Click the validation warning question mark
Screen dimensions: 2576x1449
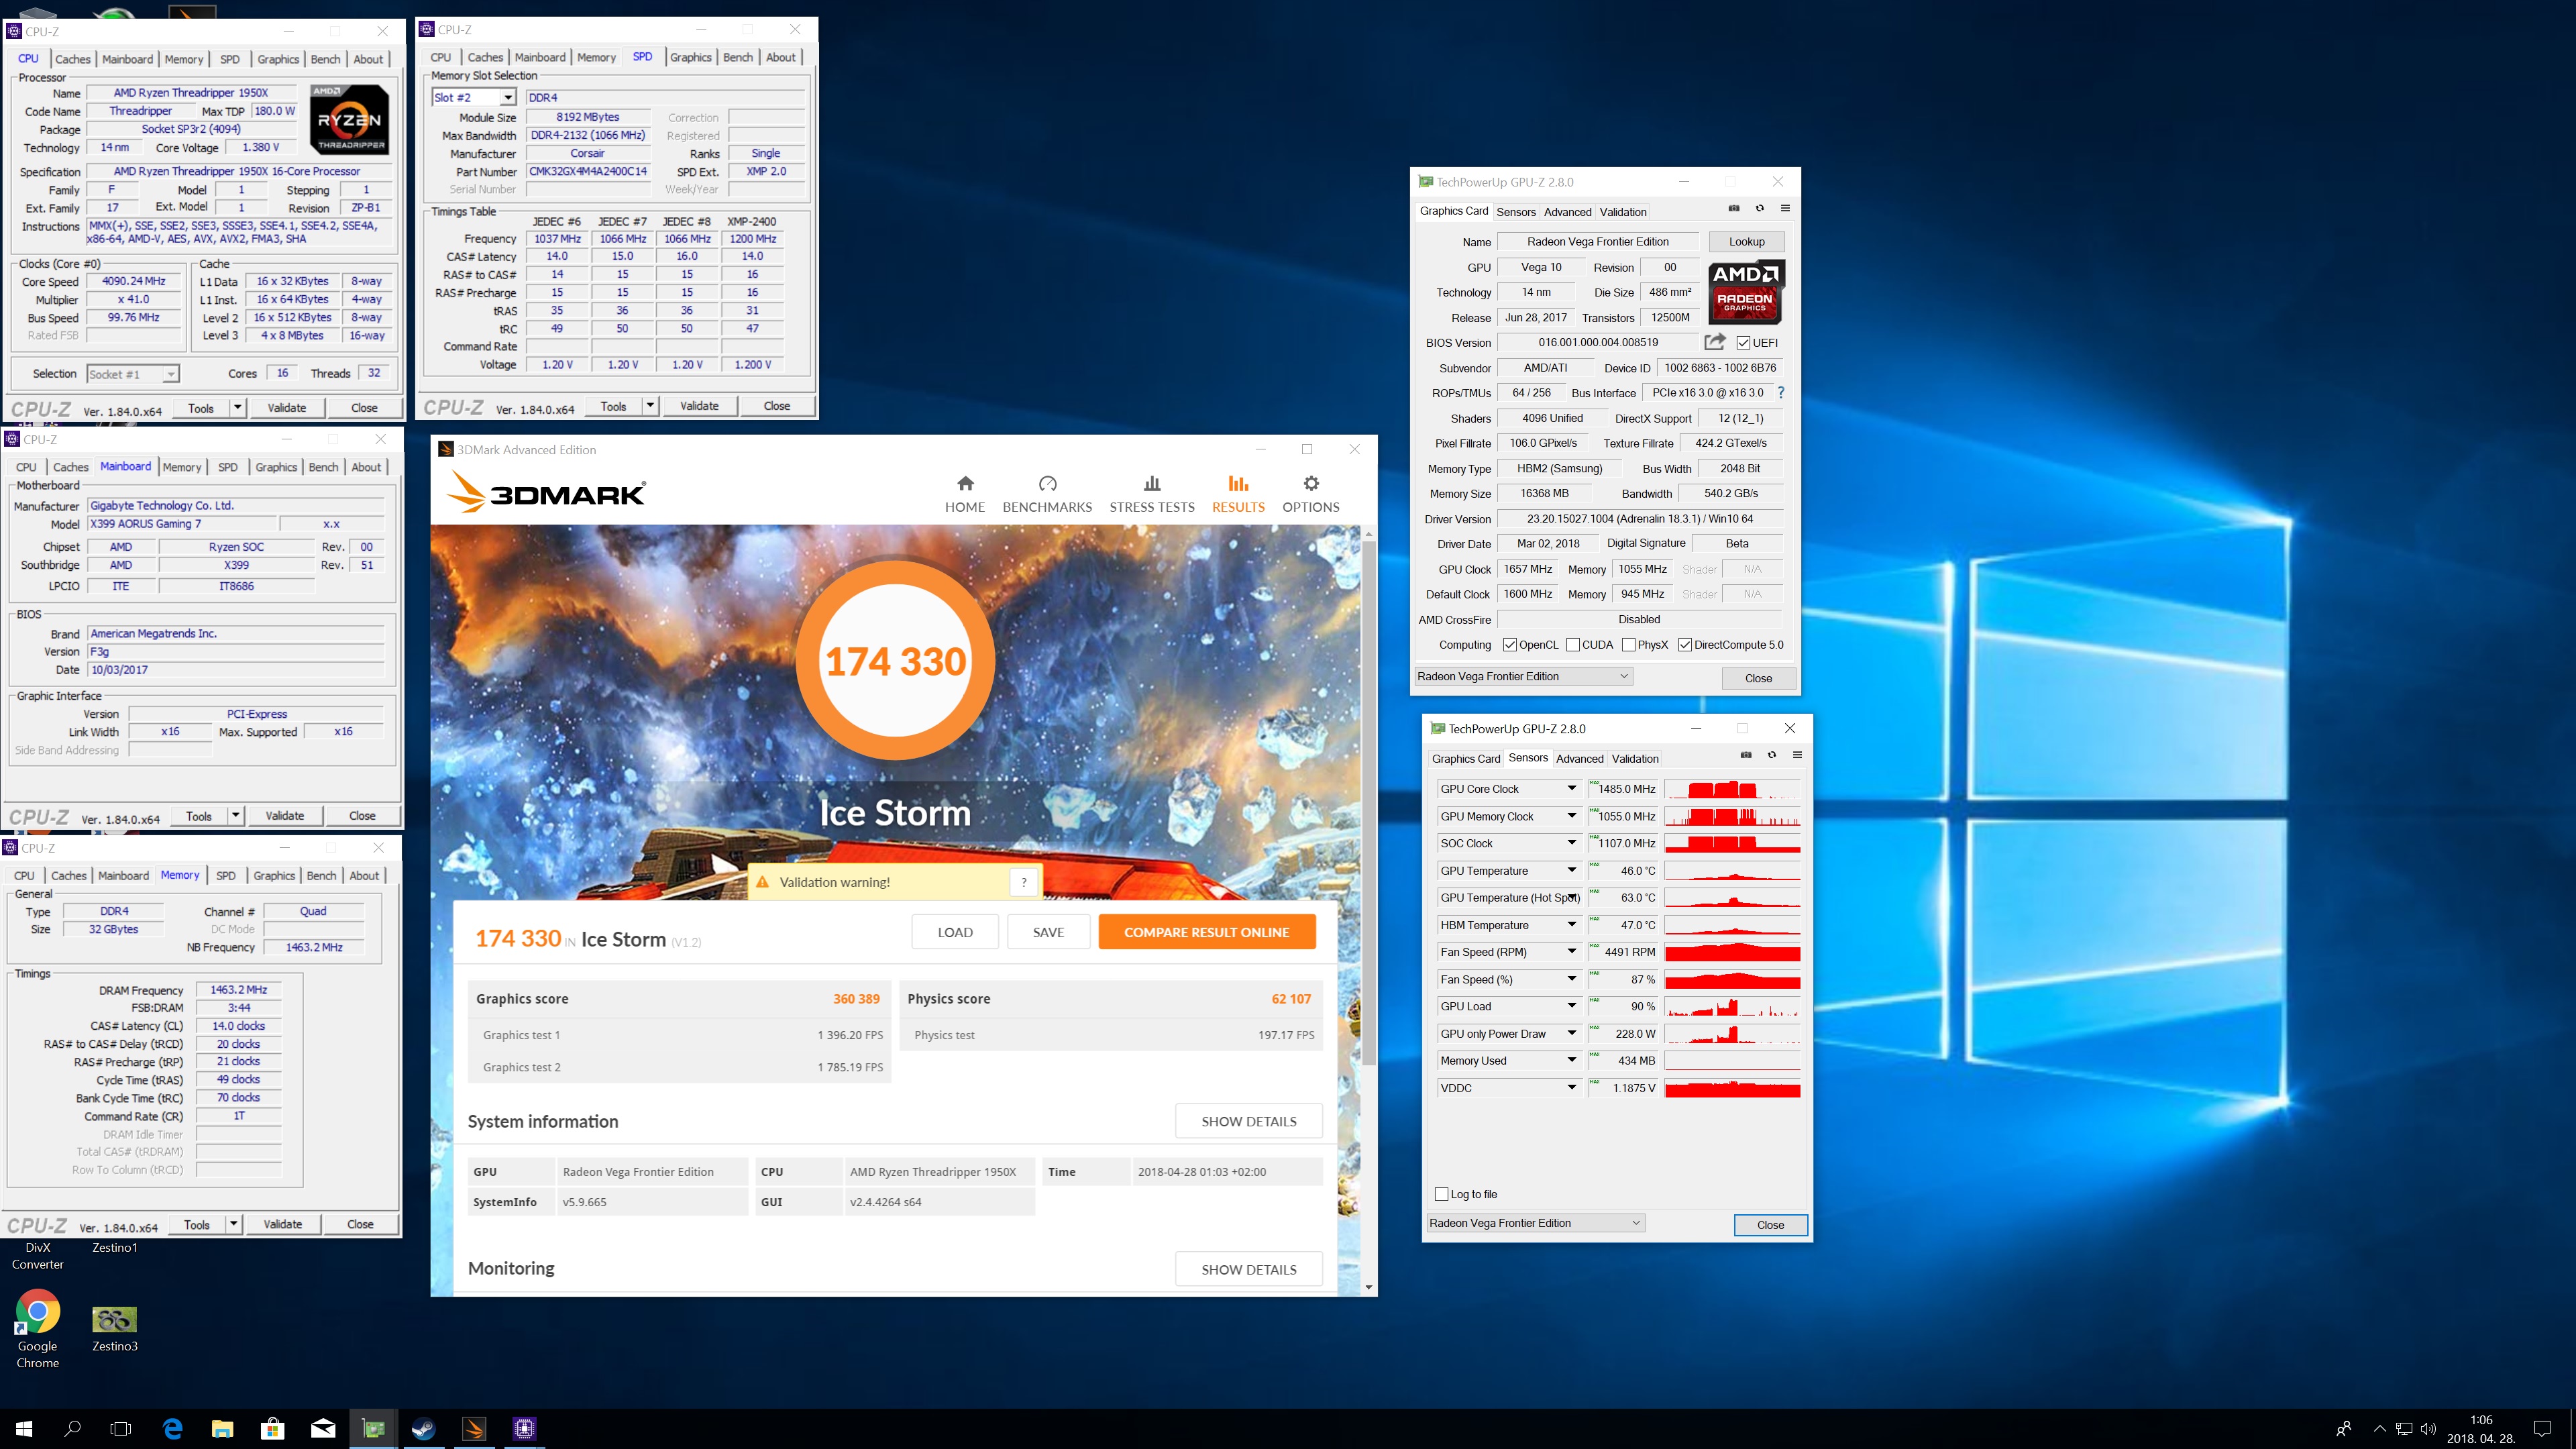coord(1023,882)
